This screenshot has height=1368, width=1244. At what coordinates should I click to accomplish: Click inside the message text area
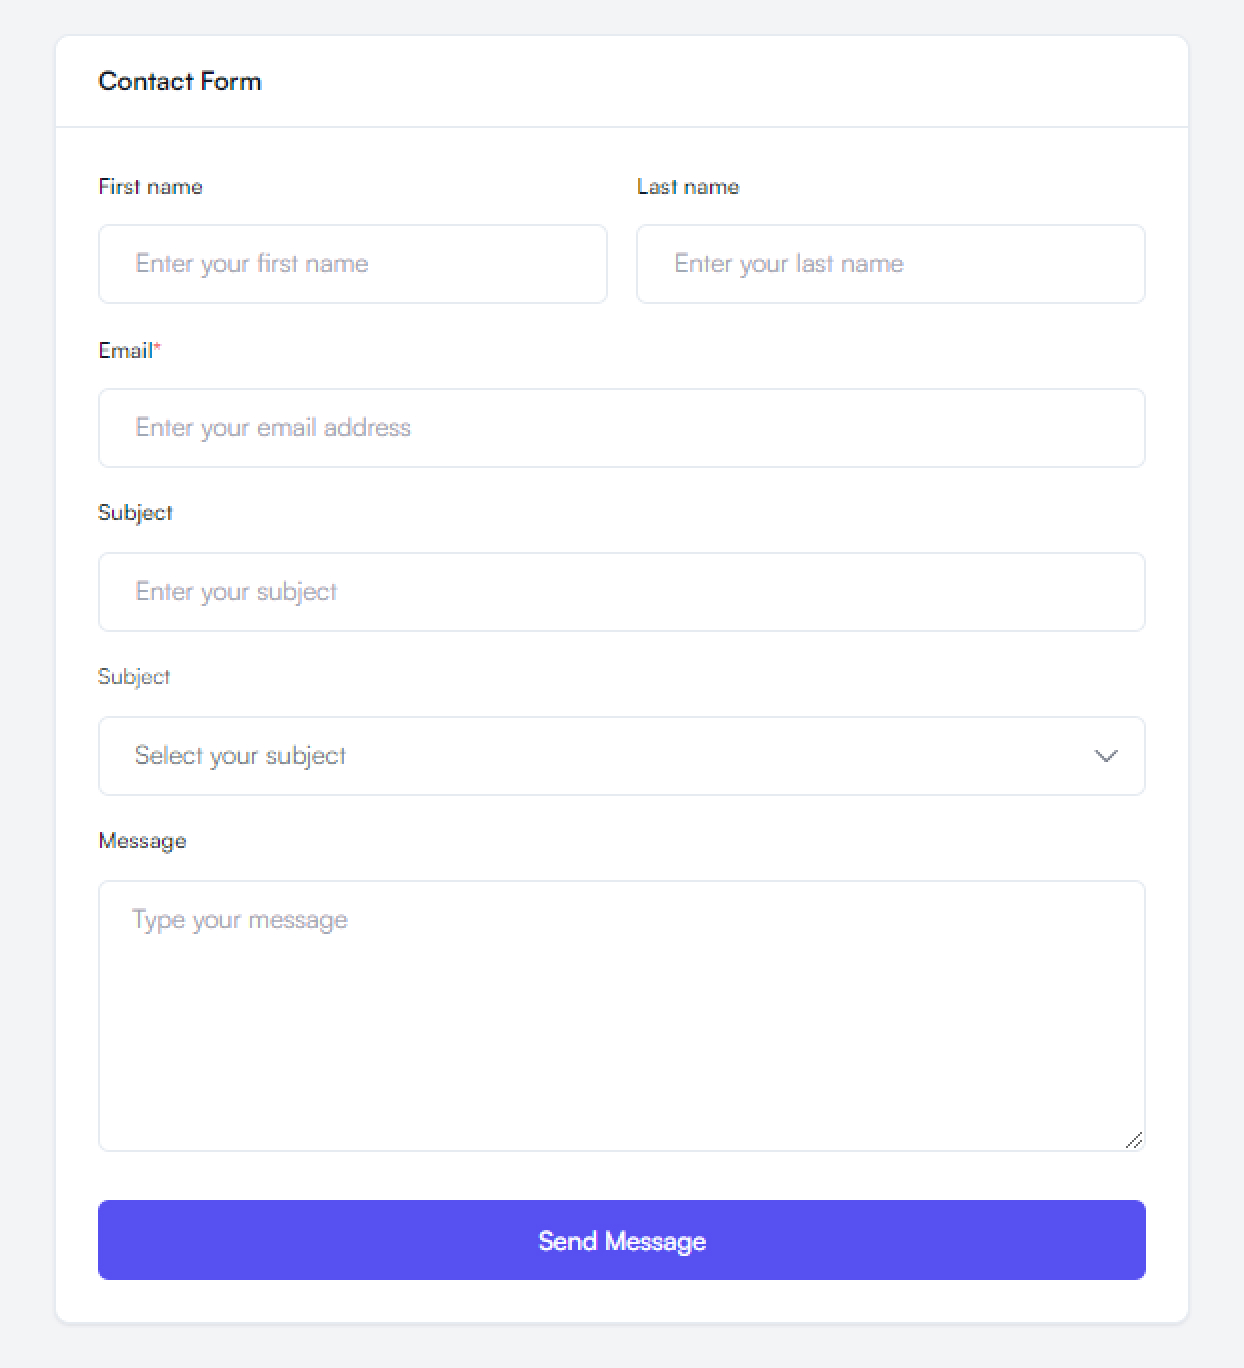pos(620,1030)
